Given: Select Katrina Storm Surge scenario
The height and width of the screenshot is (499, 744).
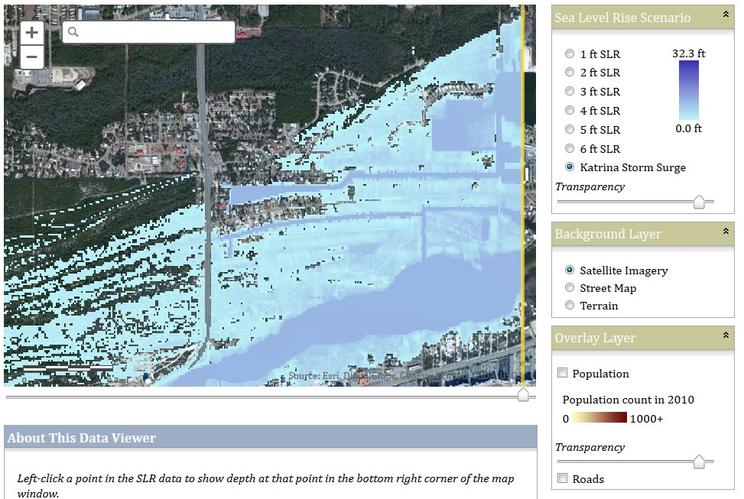Looking at the screenshot, I should pos(570,168).
